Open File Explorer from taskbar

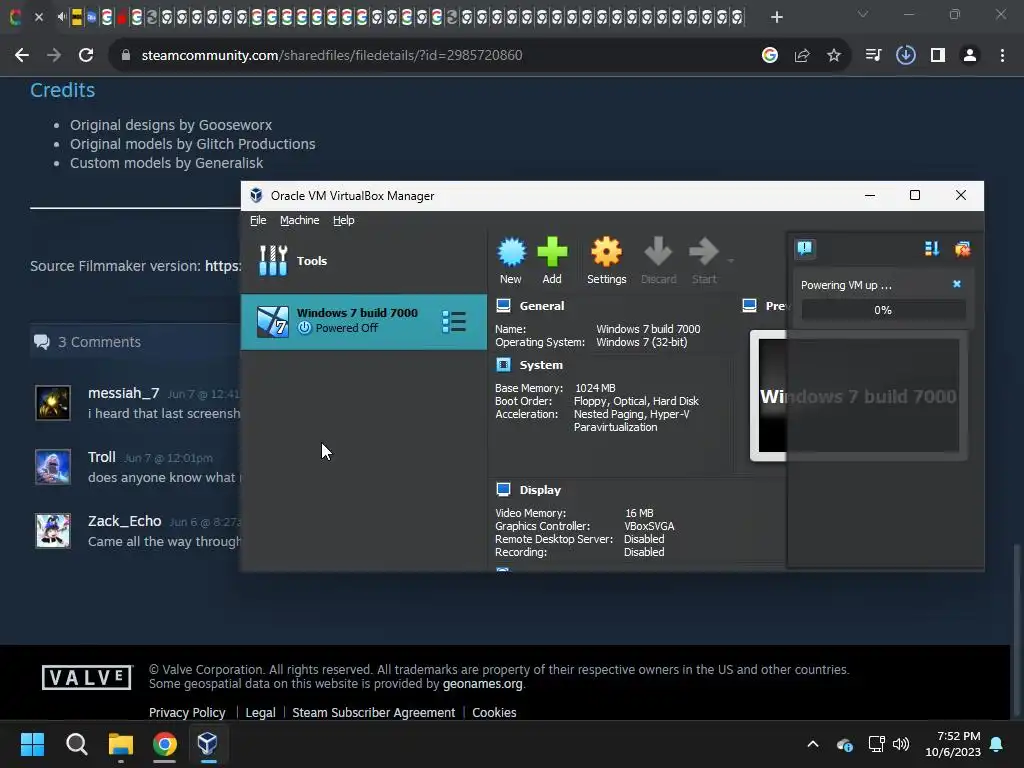pyautogui.click(x=120, y=744)
